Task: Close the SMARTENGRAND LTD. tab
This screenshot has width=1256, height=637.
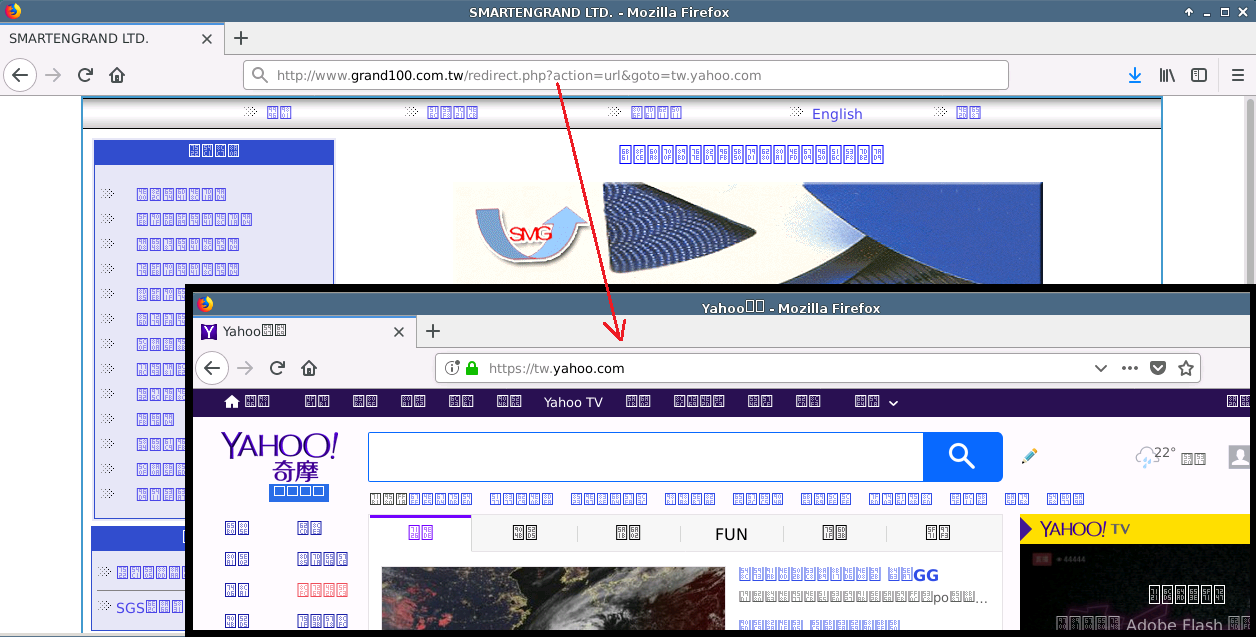Action: 207,39
